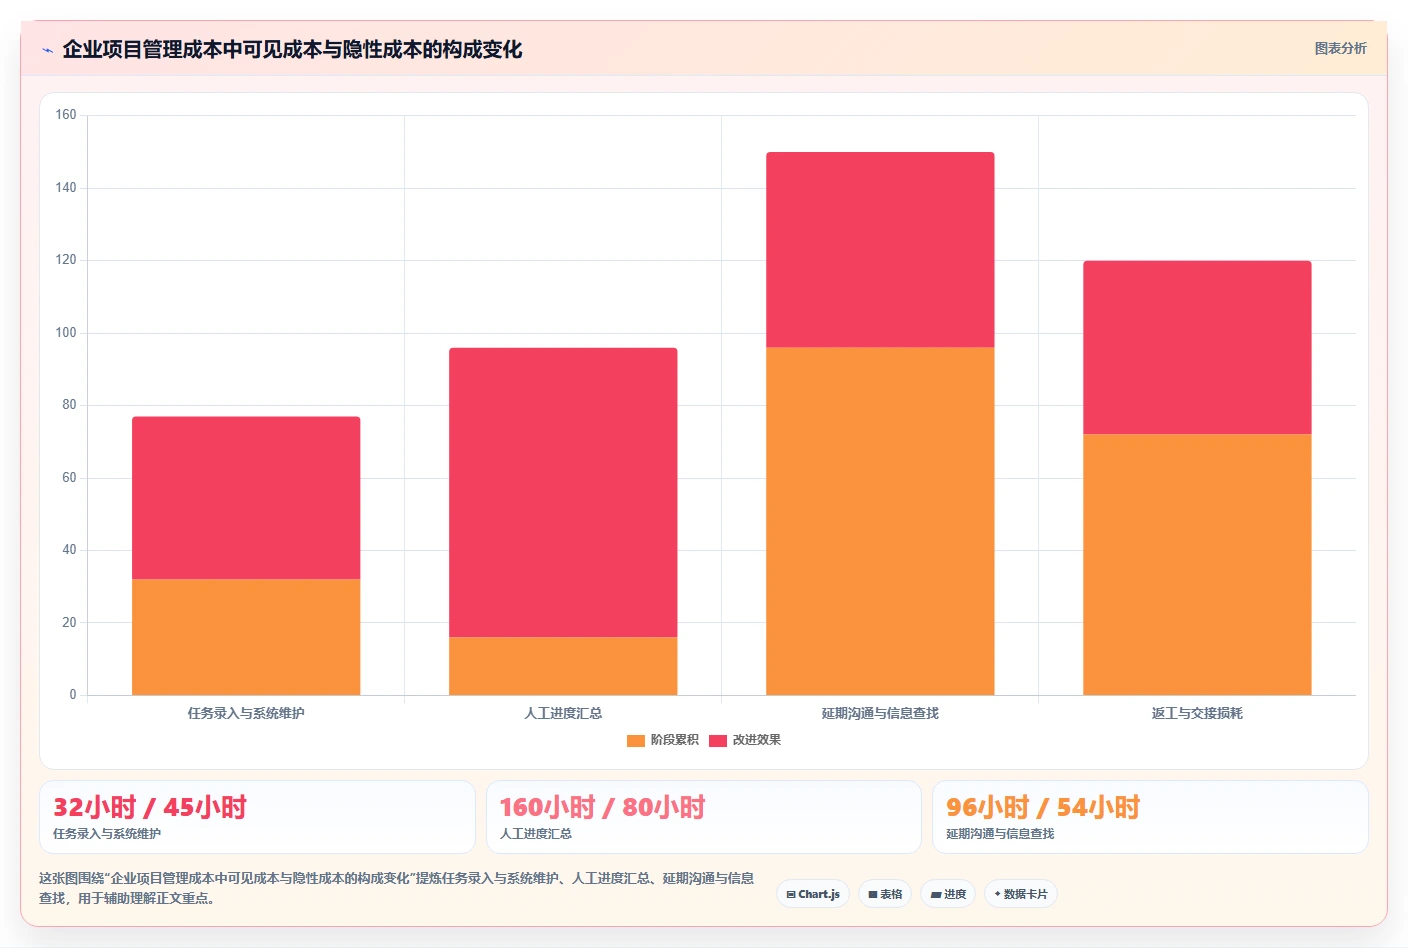The height and width of the screenshot is (948, 1408).
Task: Click the small icon beside the chart title
Action: [47, 50]
